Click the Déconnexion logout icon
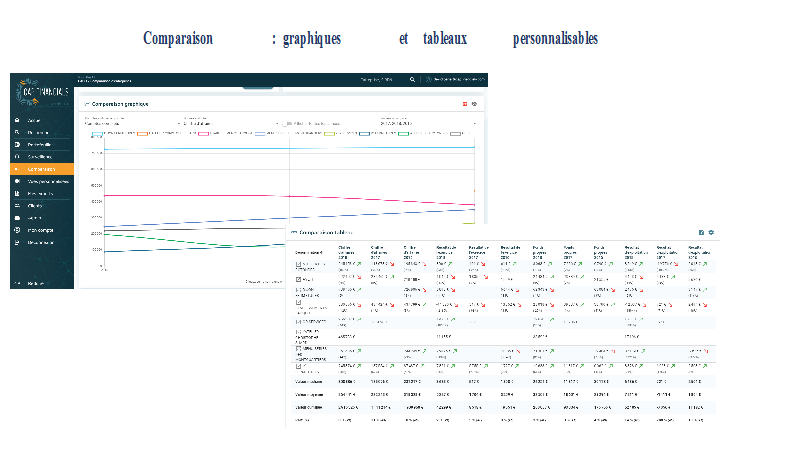Image resolution: width=800 pixels, height=450 pixels. 17,242
